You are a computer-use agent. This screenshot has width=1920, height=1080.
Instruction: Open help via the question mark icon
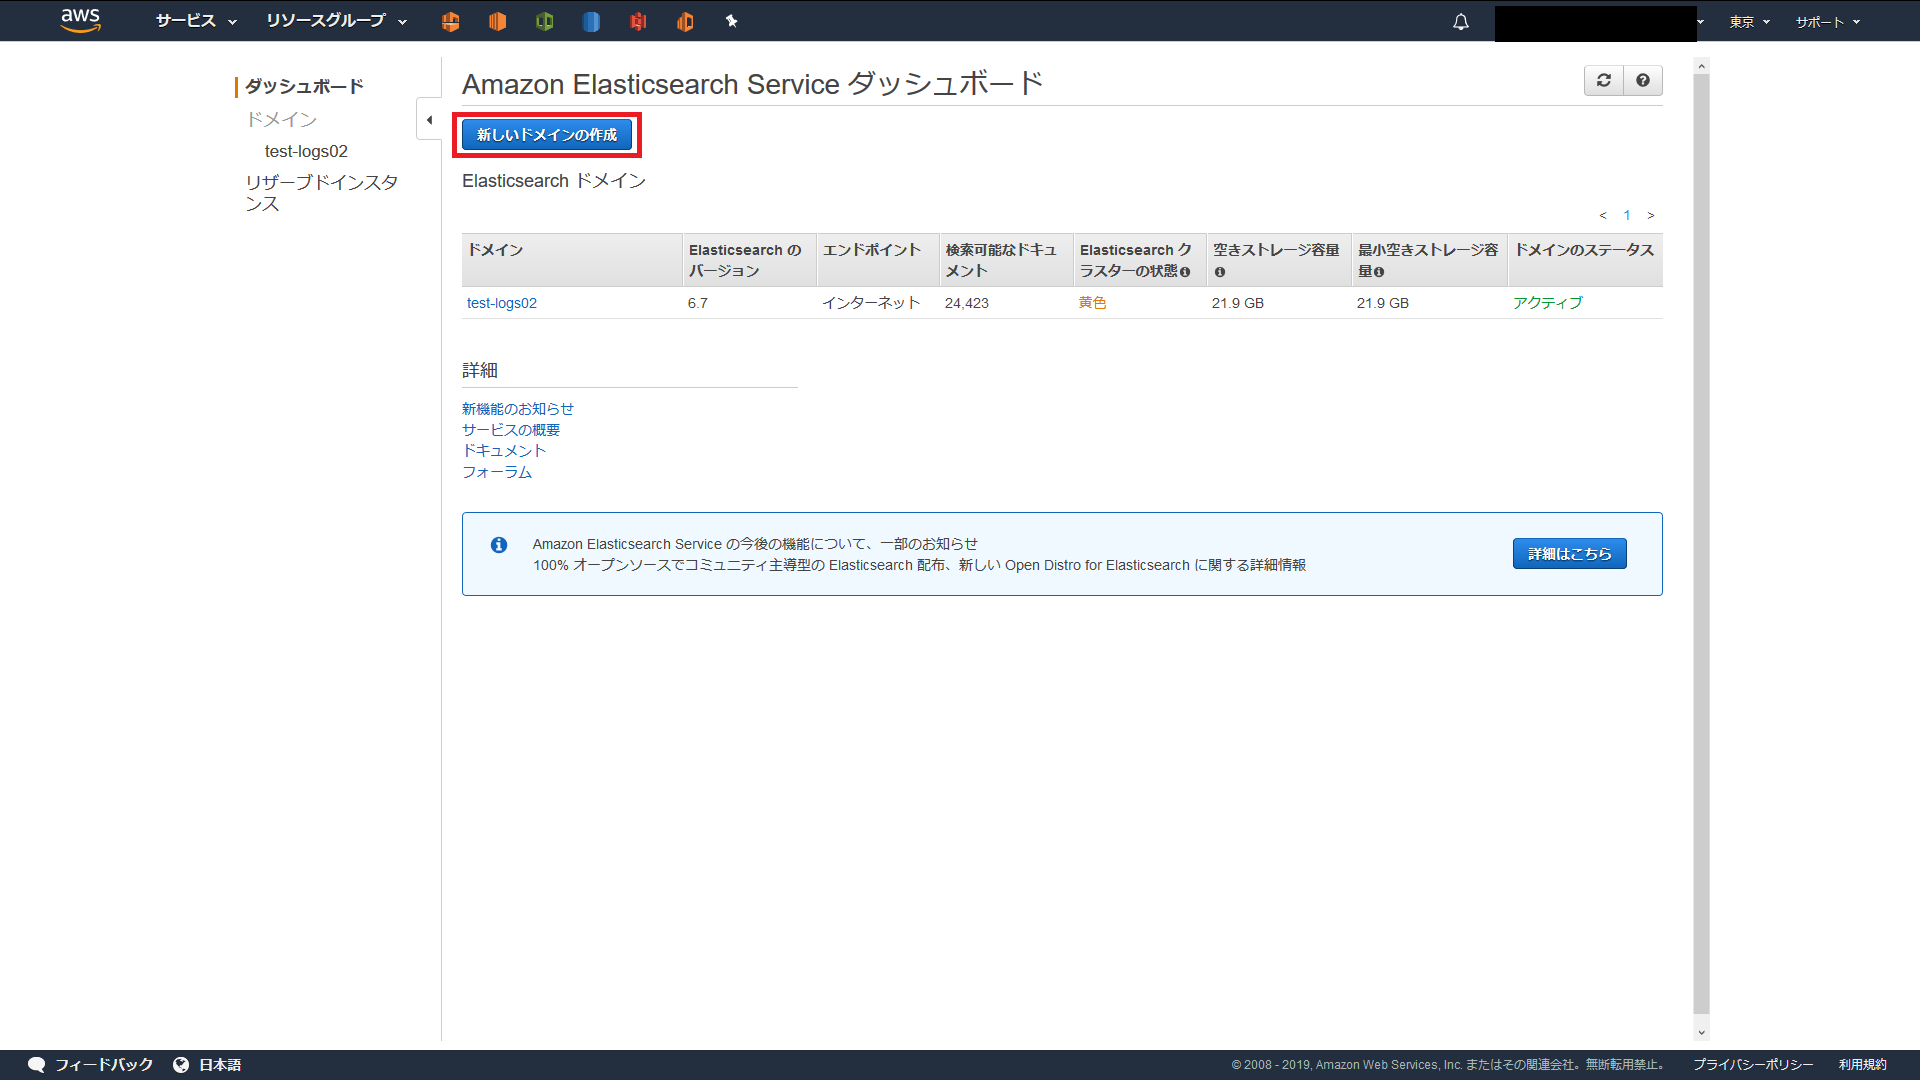[x=1642, y=80]
